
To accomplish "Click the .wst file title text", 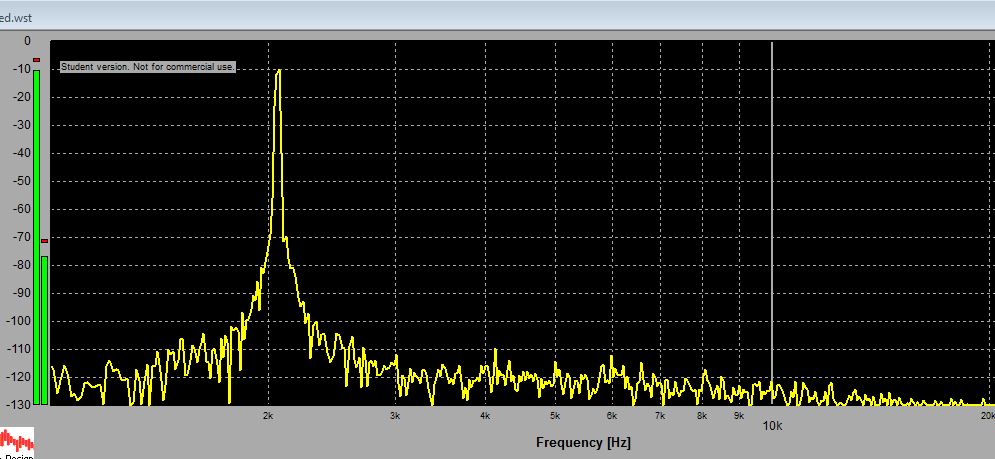I will pos(16,18).
